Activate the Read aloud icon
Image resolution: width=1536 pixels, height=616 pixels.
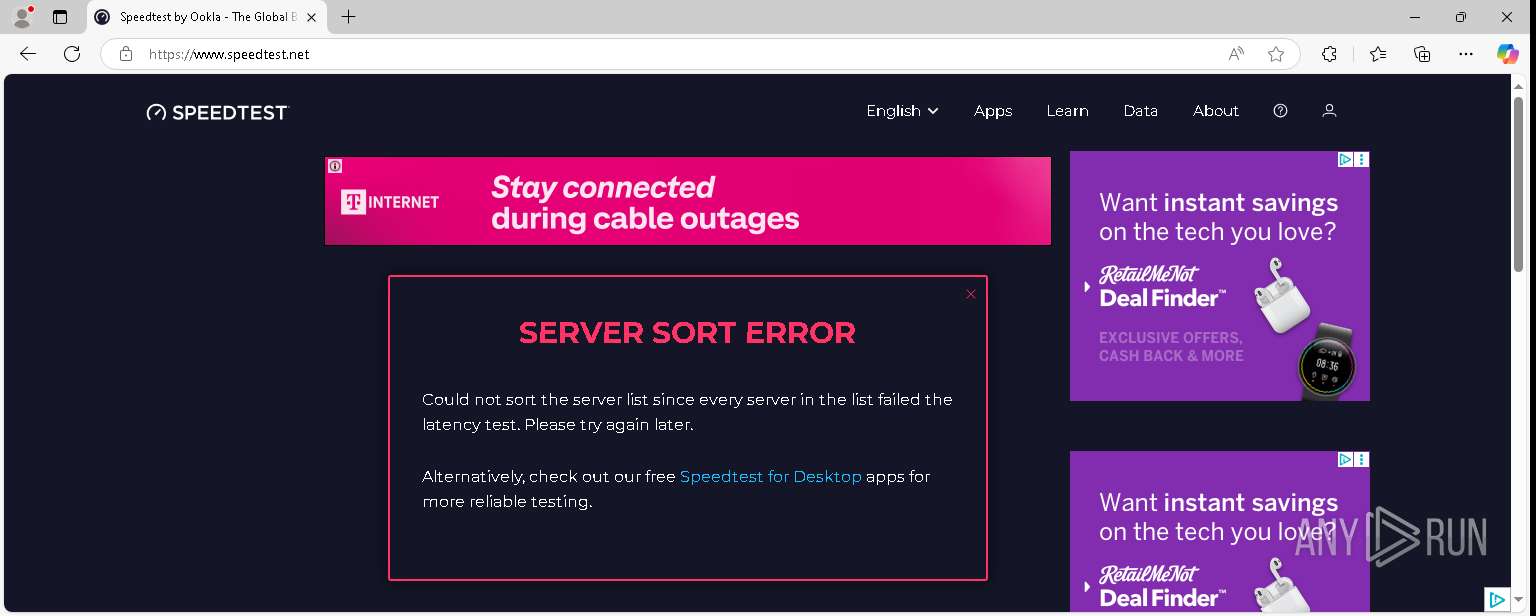point(1236,54)
